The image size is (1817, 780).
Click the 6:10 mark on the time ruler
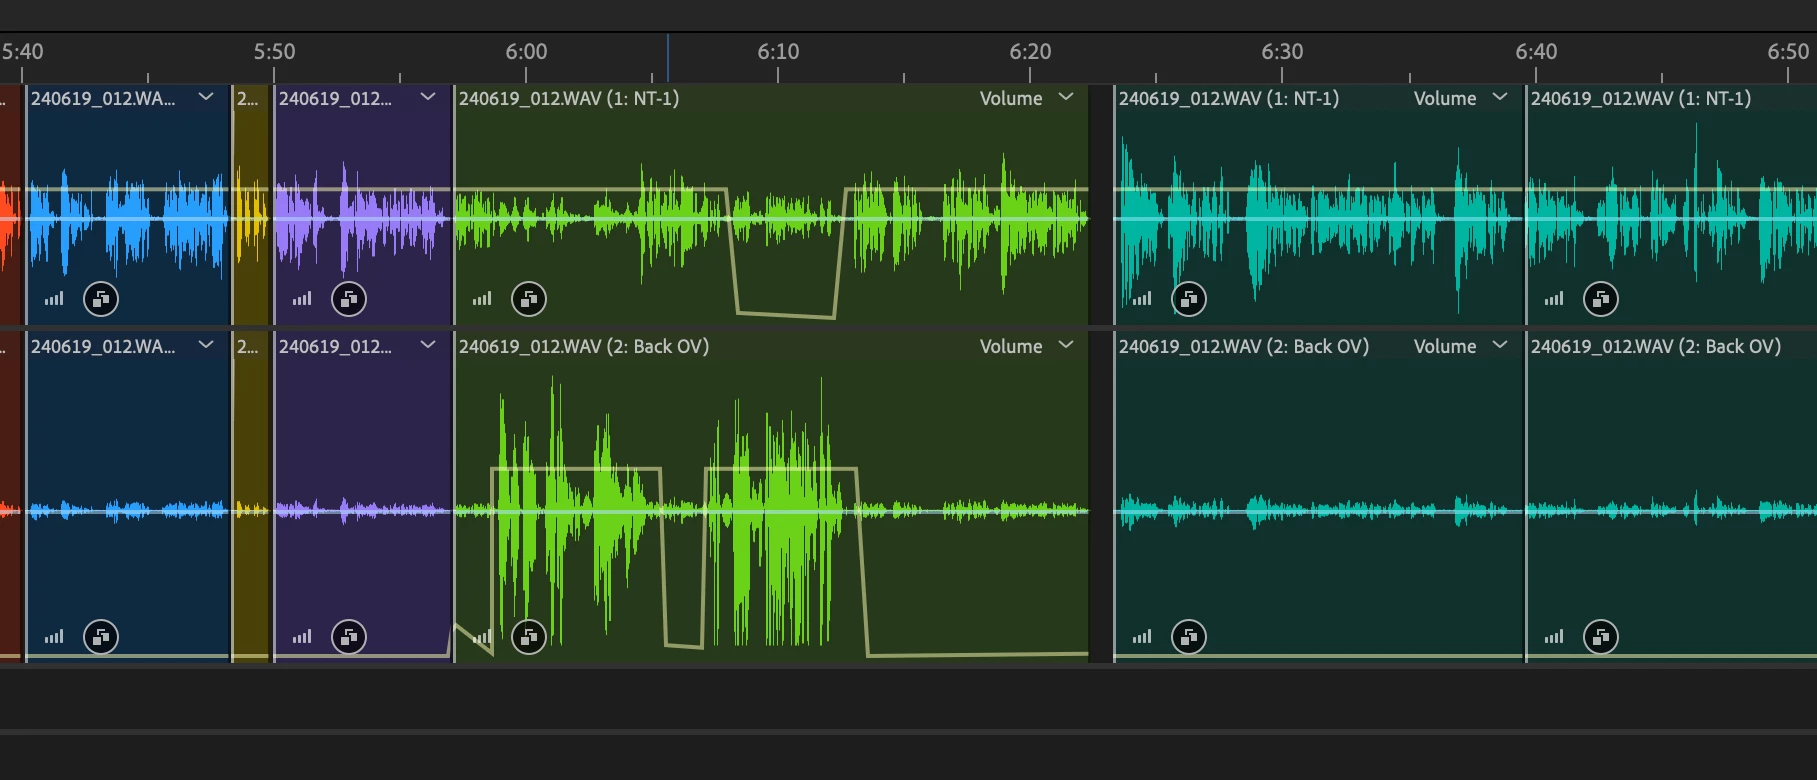[x=778, y=51]
